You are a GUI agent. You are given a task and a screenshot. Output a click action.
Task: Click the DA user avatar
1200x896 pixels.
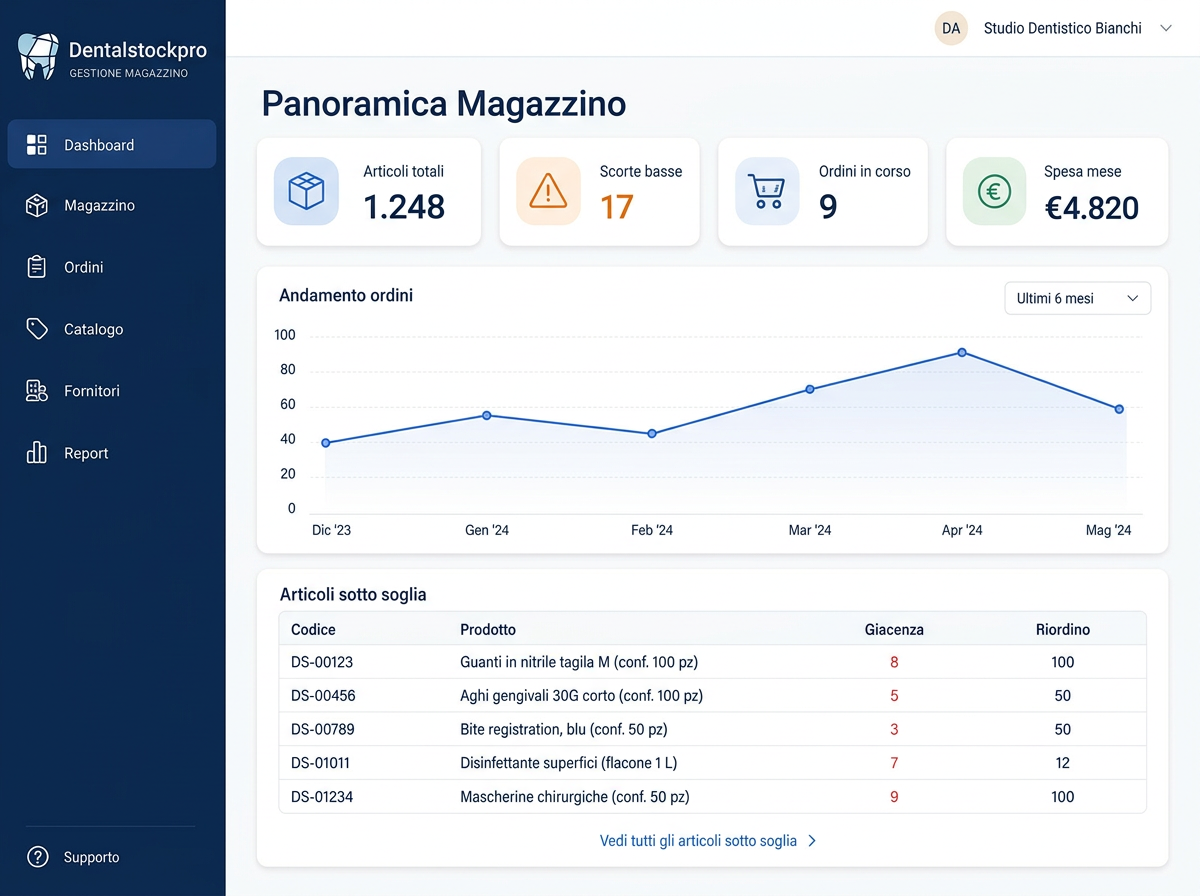point(951,29)
